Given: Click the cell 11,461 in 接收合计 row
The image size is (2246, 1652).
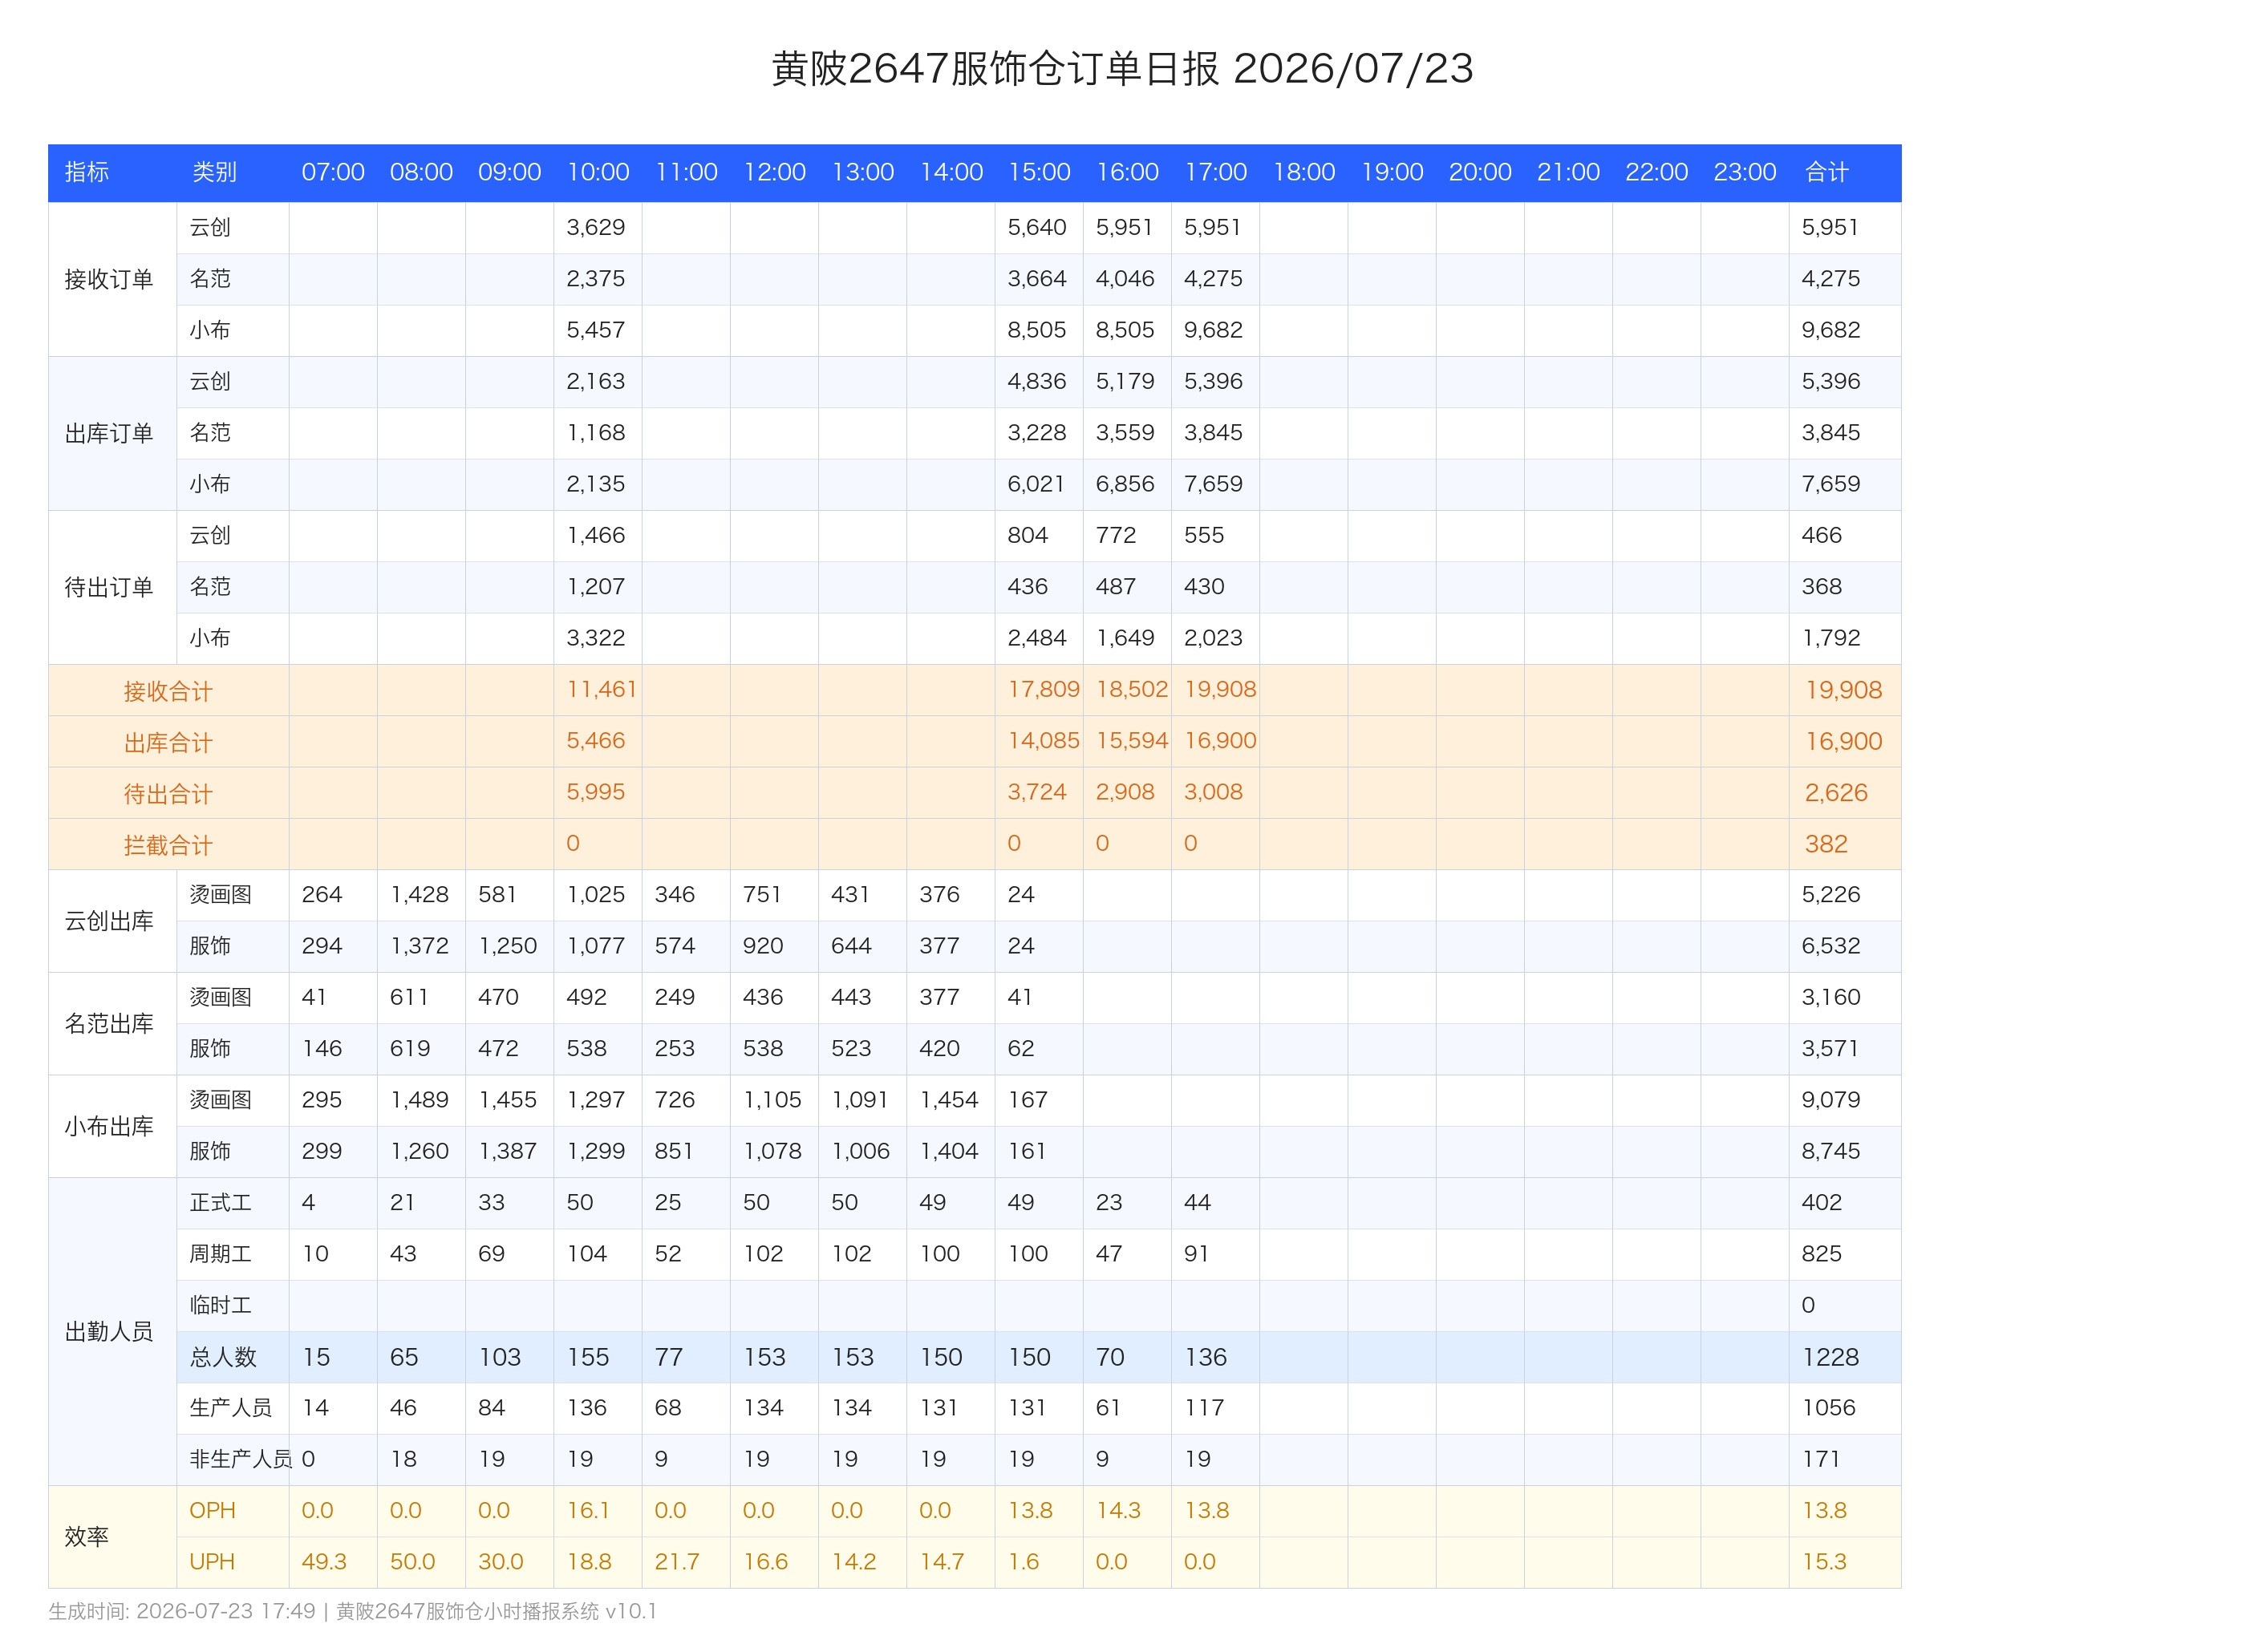Looking at the screenshot, I should (x=602, y=690).
